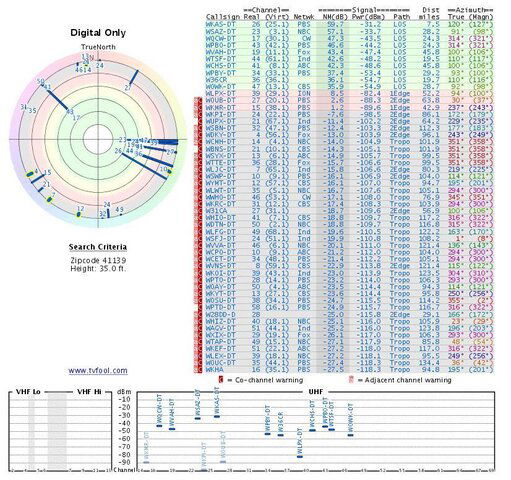Click the VHF Hi band label
Viewport: 511px width, 480px height.
pyautogui.click(x=89, y=392)
